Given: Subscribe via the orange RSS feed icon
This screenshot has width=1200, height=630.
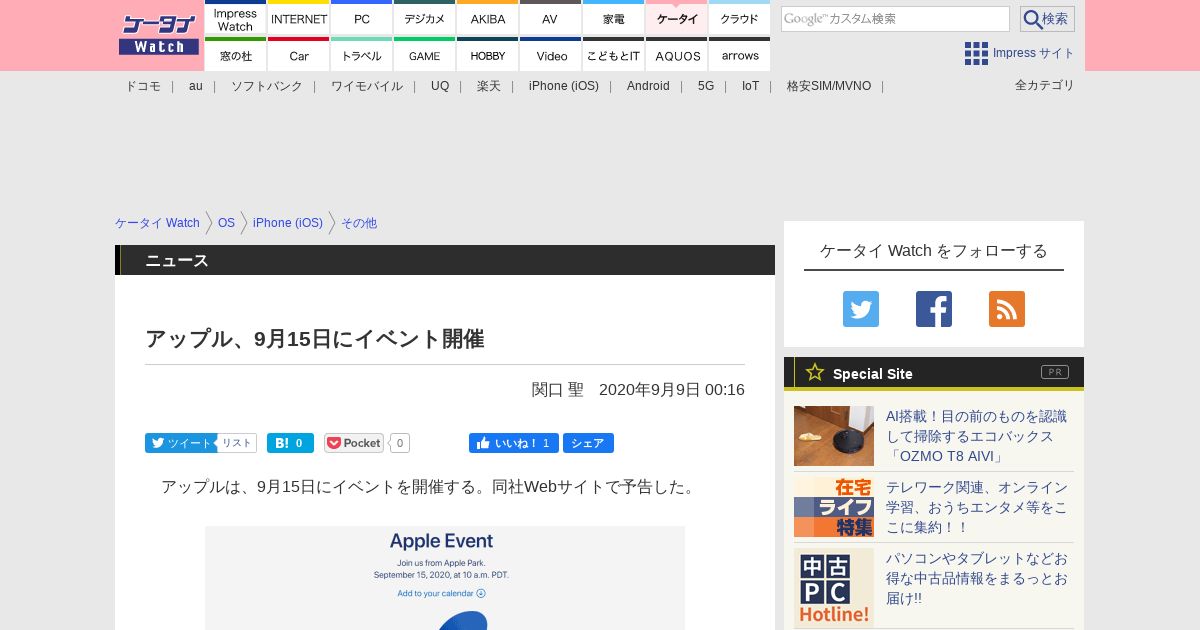Looking at the screenshot, I should click(x=1007, y=309).
